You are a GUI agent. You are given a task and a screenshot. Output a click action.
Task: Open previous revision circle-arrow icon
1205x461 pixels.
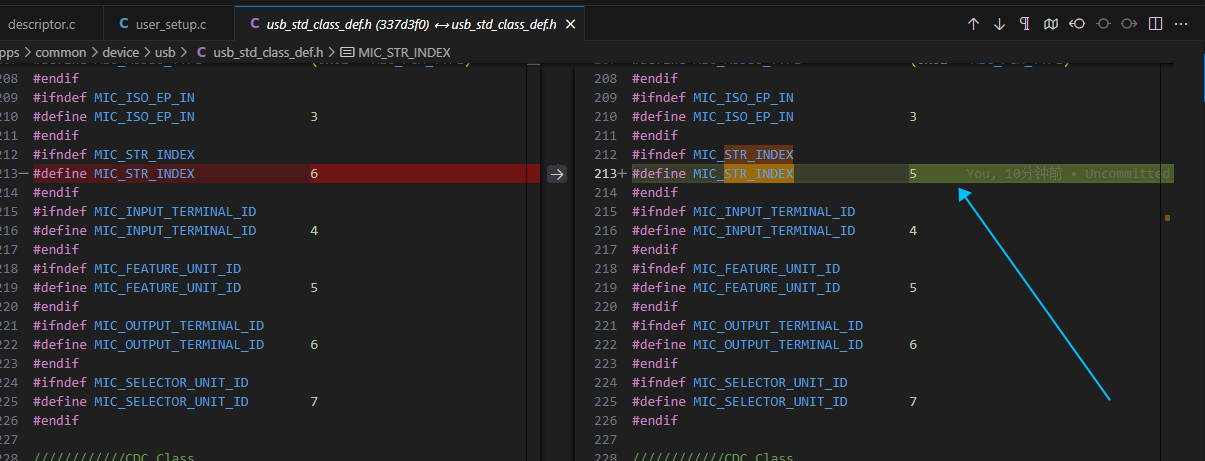coord(1077,23)
